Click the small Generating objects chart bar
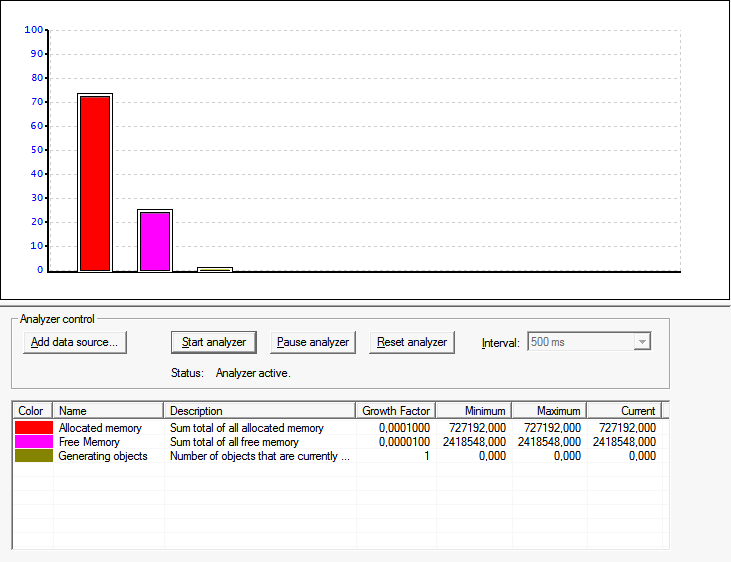This screenshot has height=562, width=731. click(x=215, y=270)
